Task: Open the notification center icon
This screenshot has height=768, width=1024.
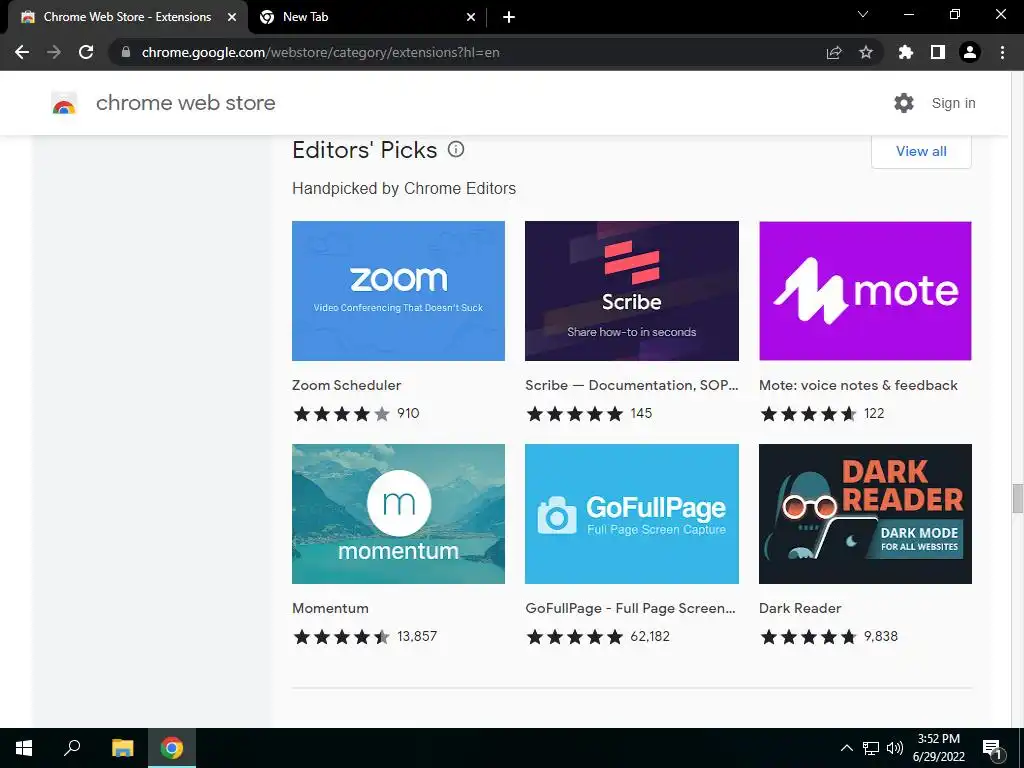Action: click(992, 748)
